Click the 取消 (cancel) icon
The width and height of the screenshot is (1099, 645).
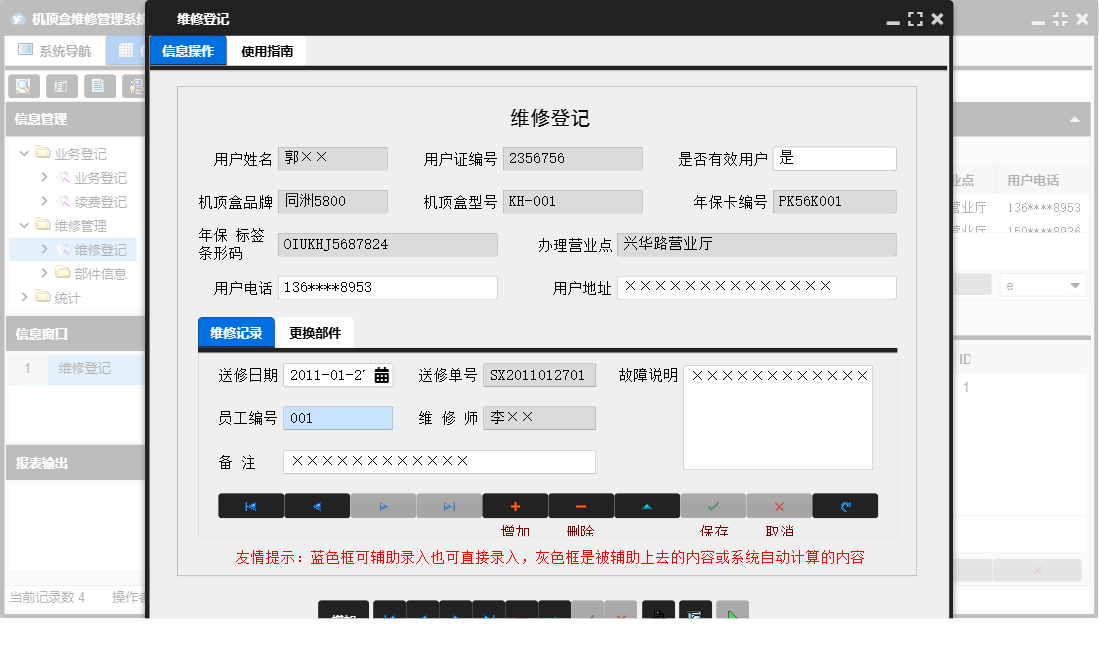[x=779, y=505]
